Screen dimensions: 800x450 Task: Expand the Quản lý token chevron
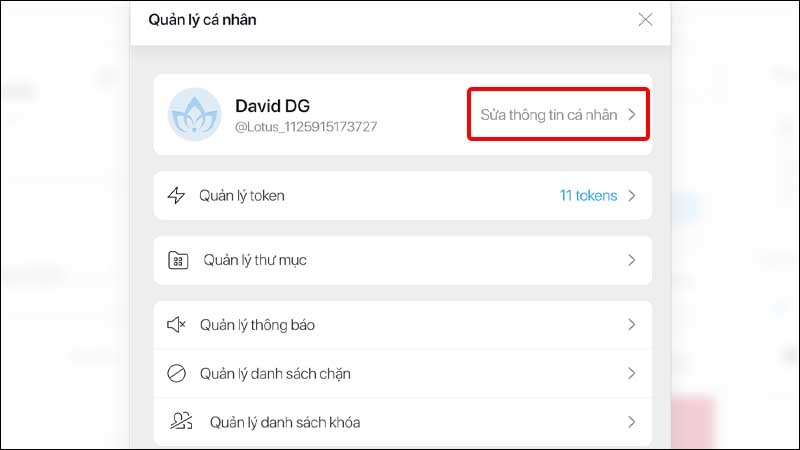pyautogui.click(x=632, y=196)
